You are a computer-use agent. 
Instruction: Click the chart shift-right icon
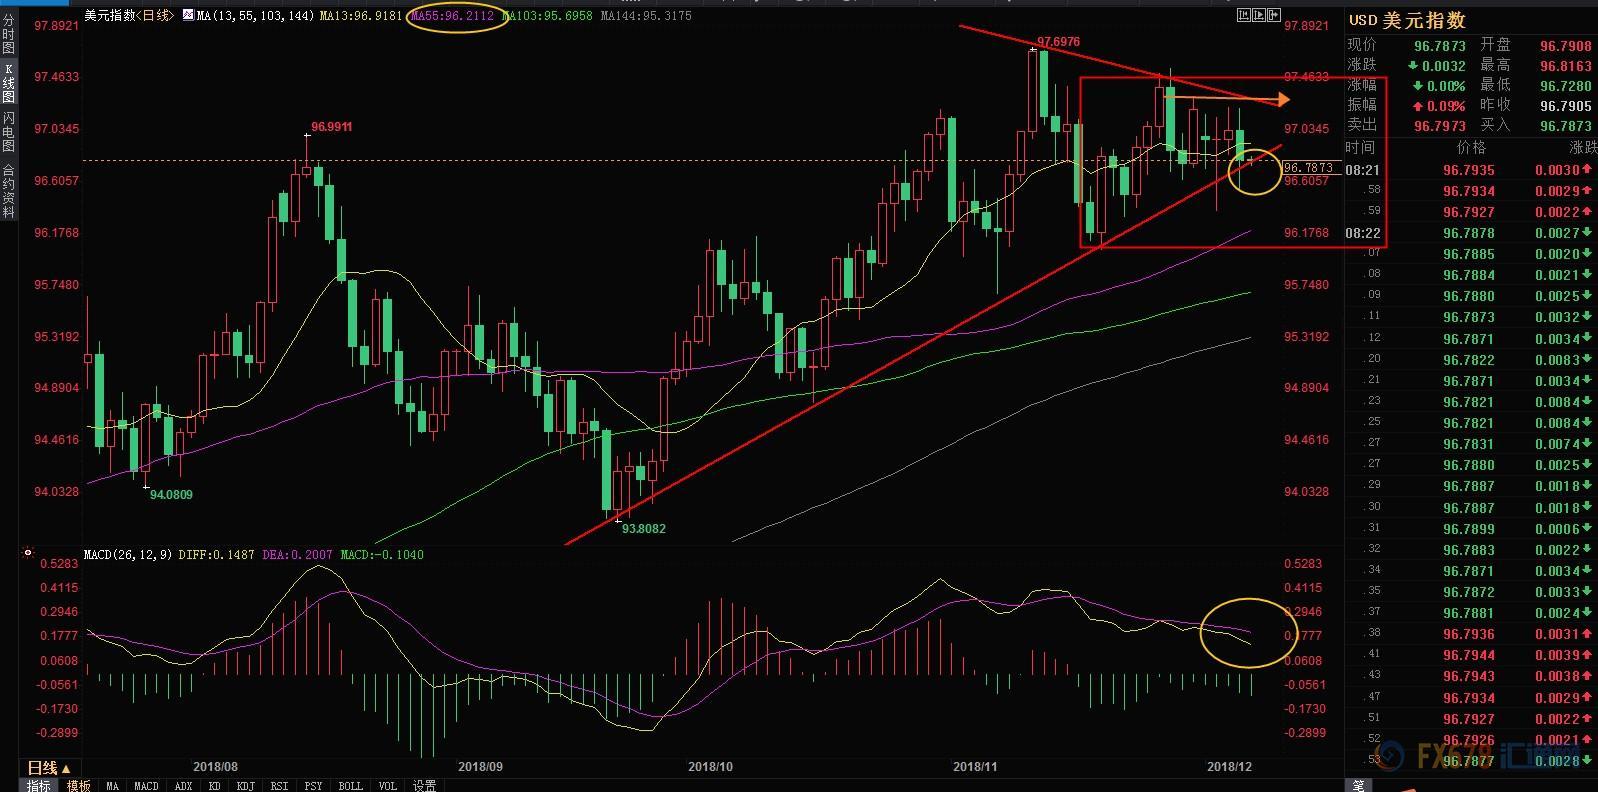click(x=1274, y=14)
